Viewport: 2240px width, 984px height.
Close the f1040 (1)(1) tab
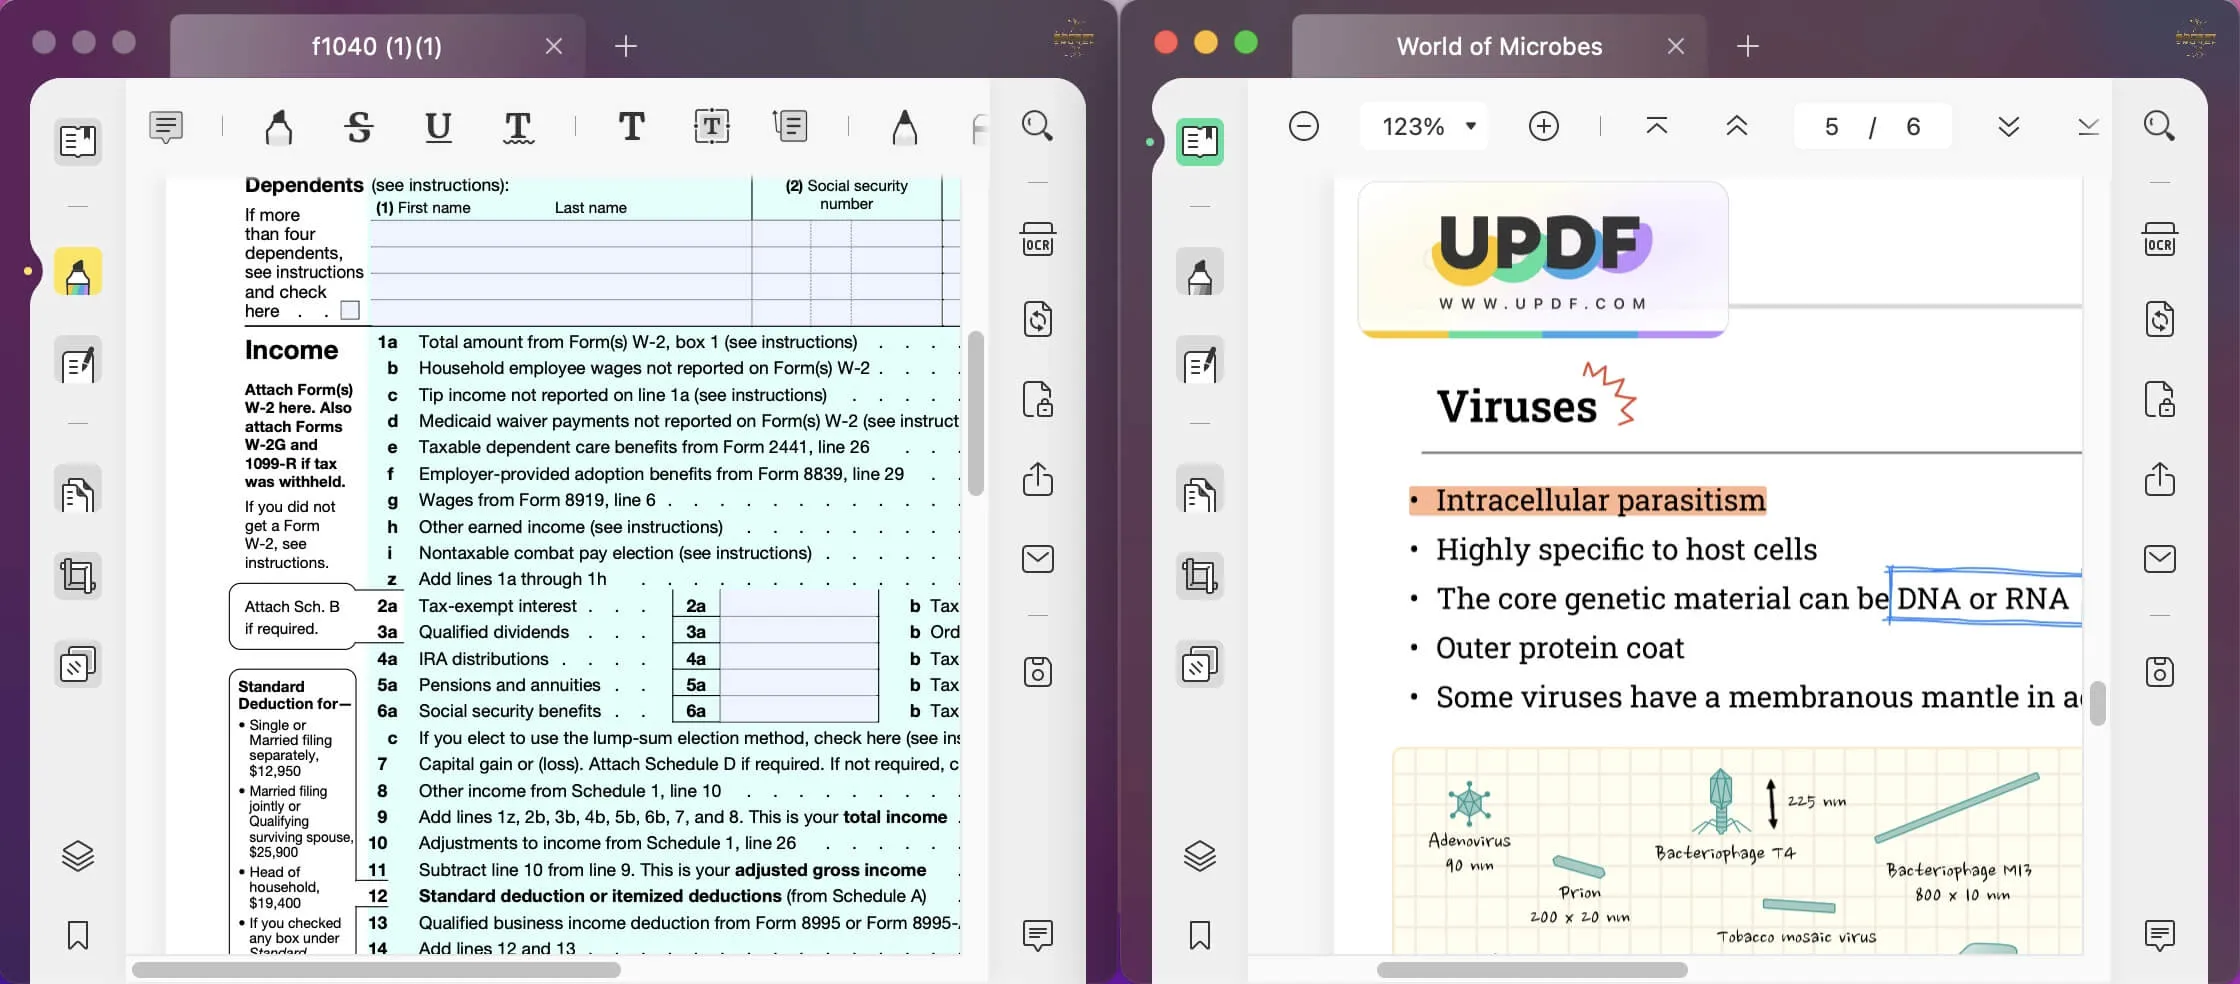(554, 46)
